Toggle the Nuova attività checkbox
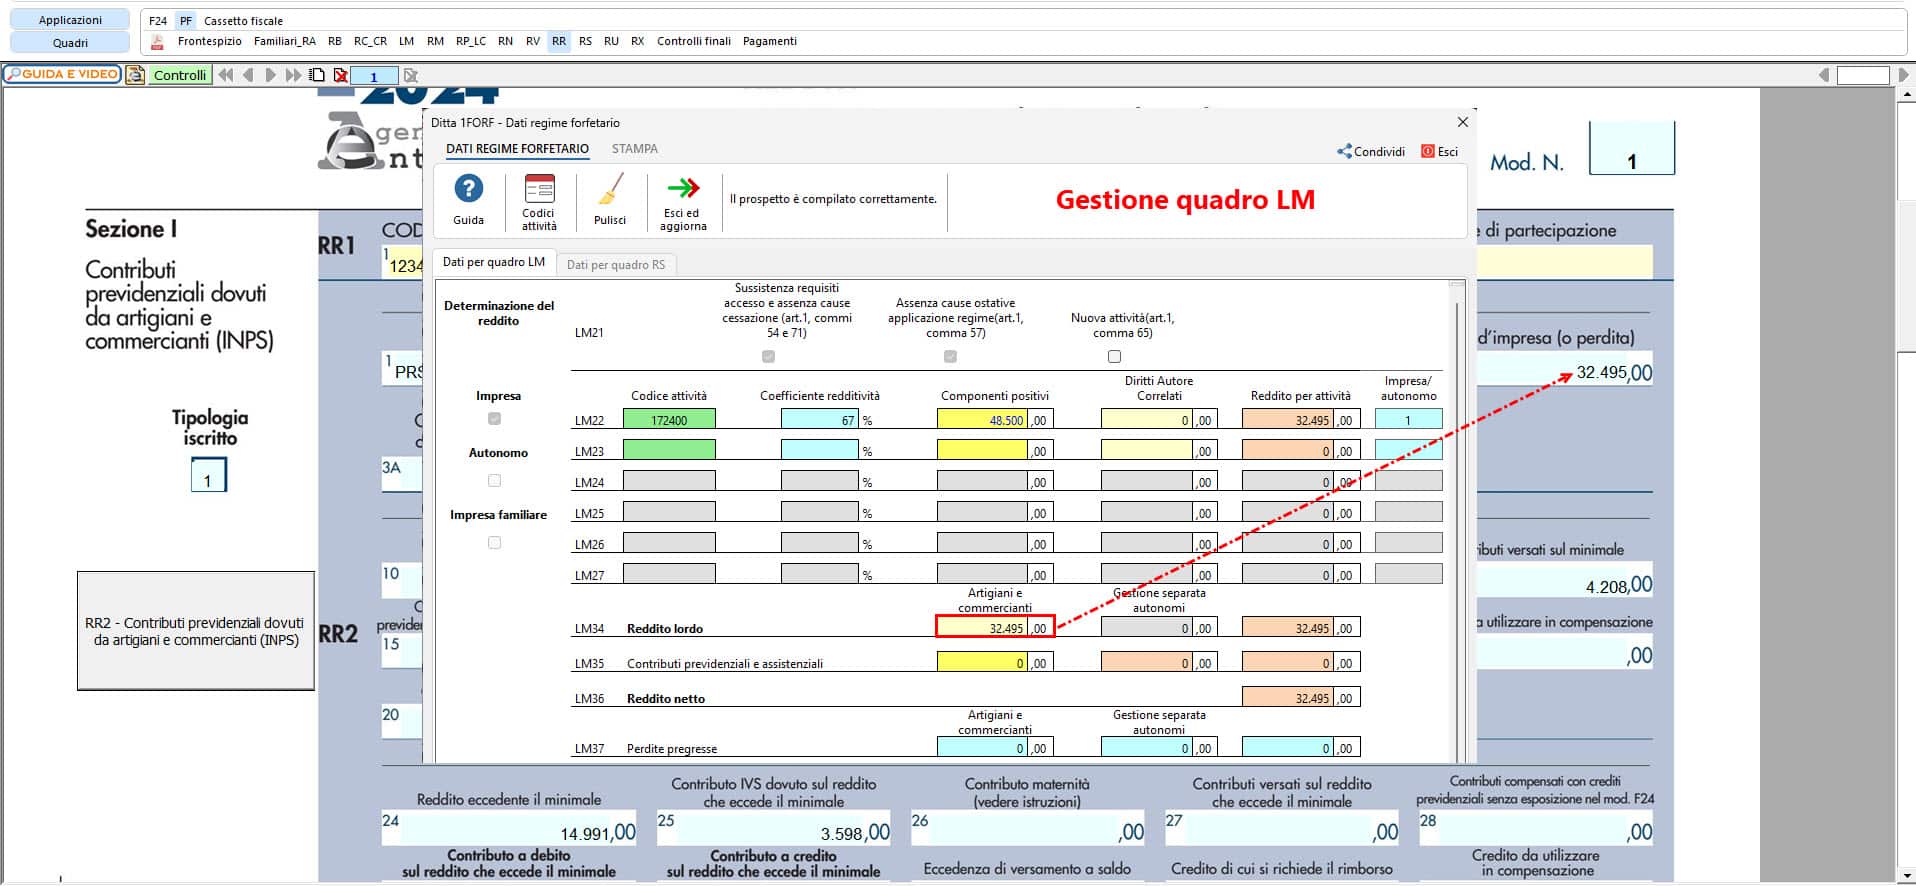Image resolution: width=1916 pixels, height=886 pixels. pos(1114,357)
